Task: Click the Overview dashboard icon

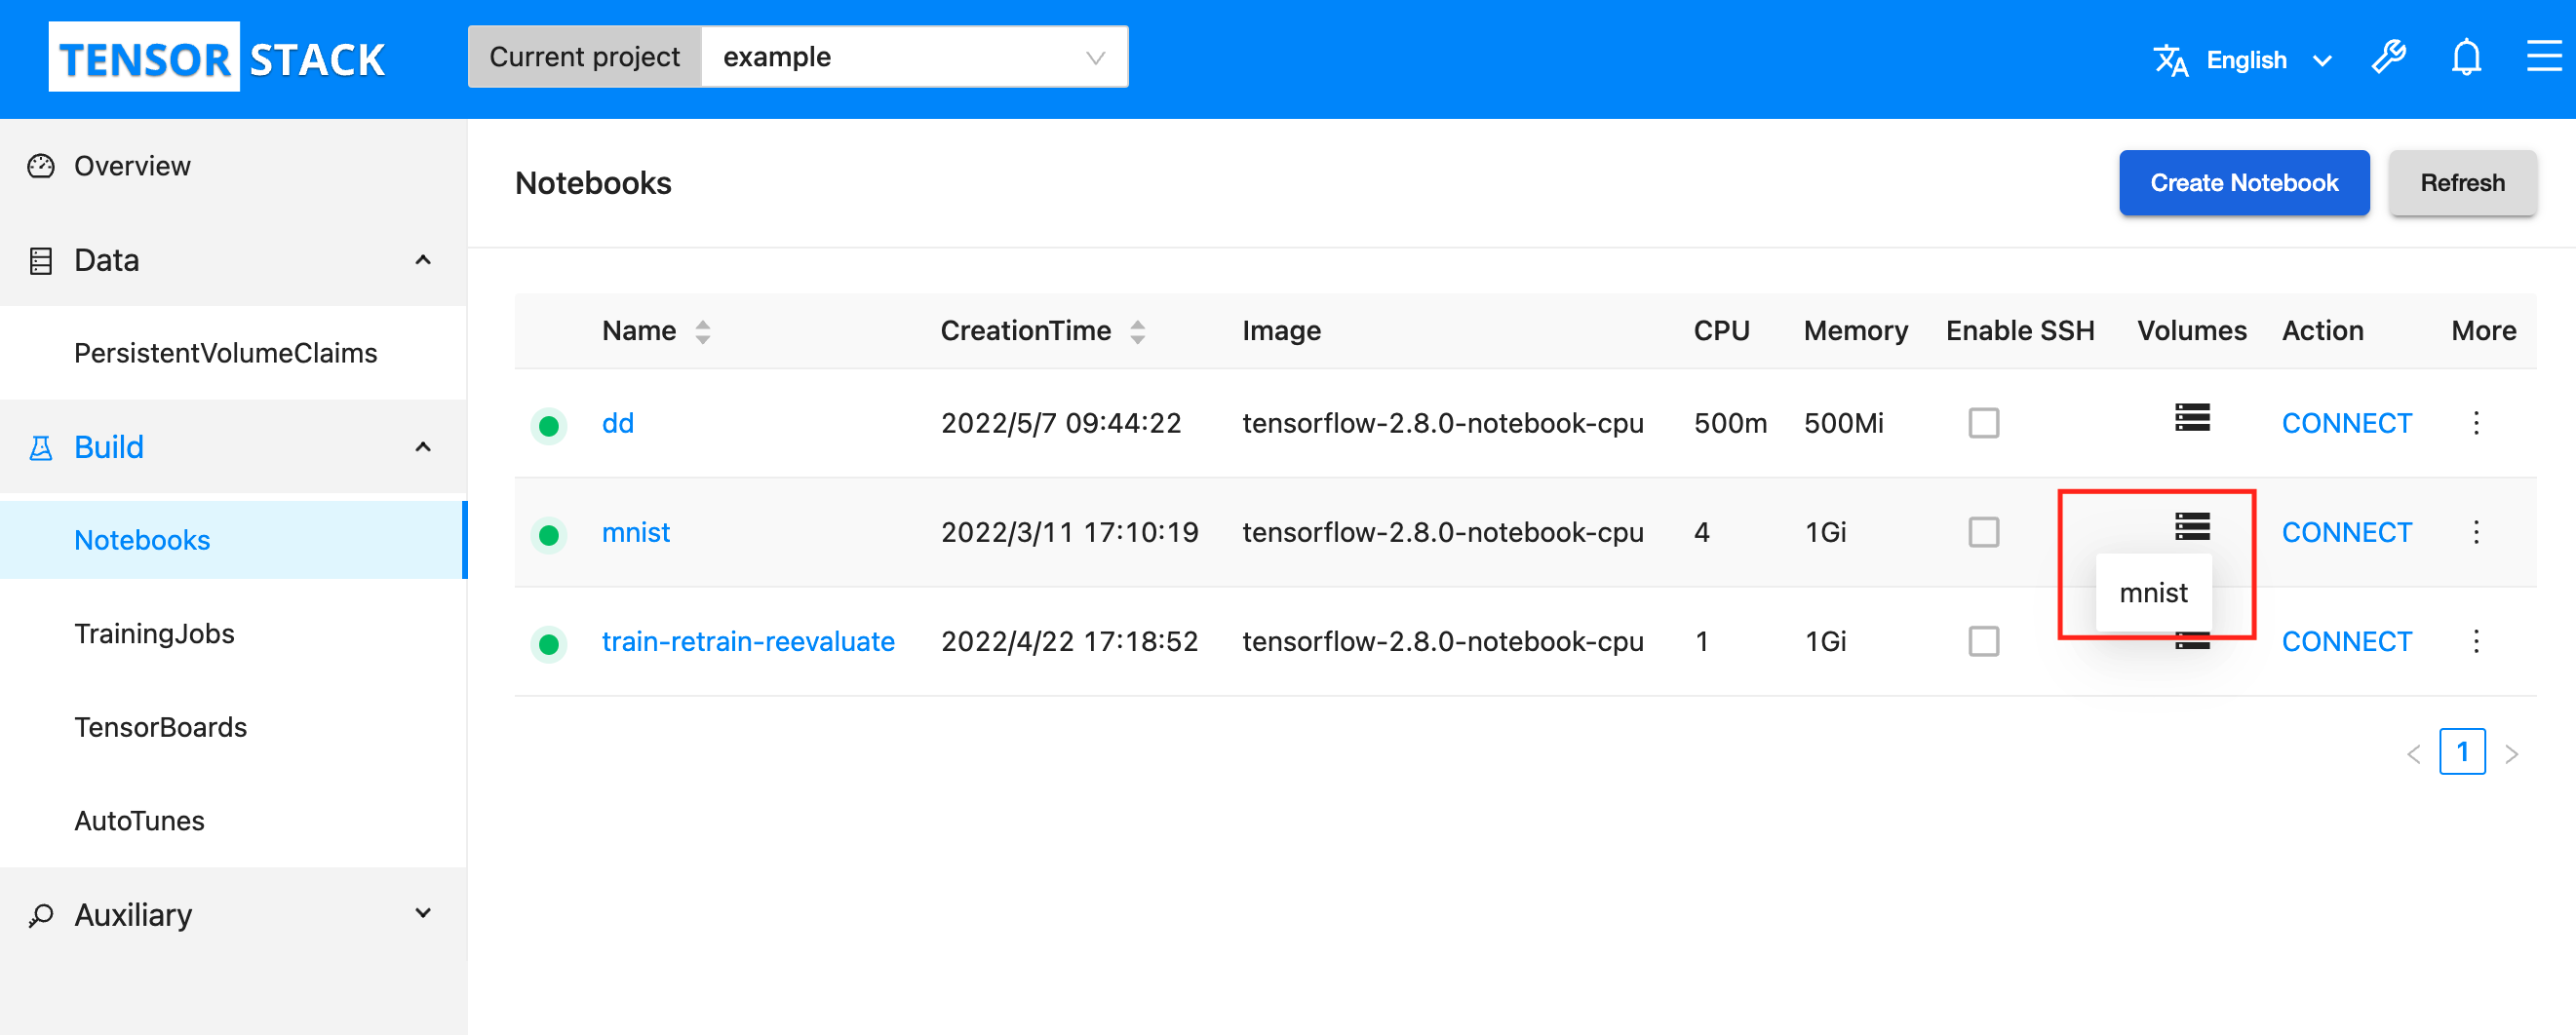Action: [41, 166]
